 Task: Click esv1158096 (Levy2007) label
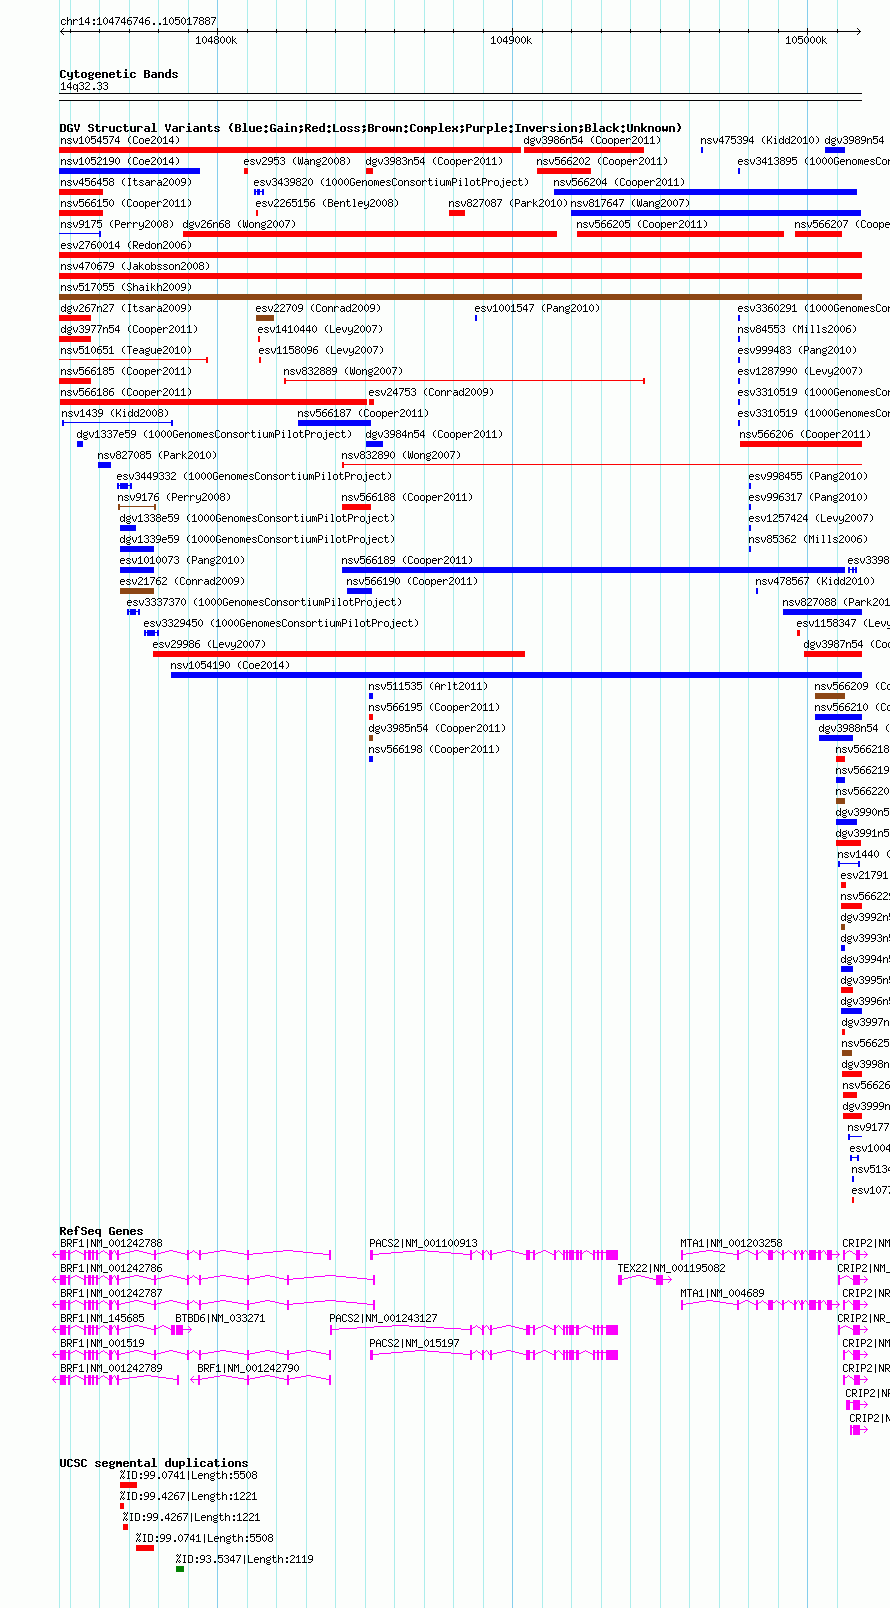coord(321,350)
